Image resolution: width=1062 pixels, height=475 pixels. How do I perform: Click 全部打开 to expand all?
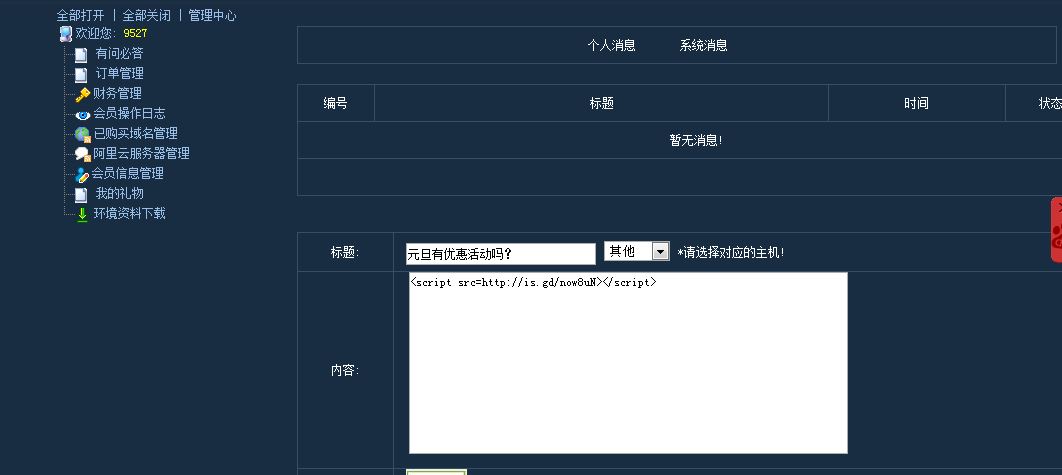(x=81, y=16)
